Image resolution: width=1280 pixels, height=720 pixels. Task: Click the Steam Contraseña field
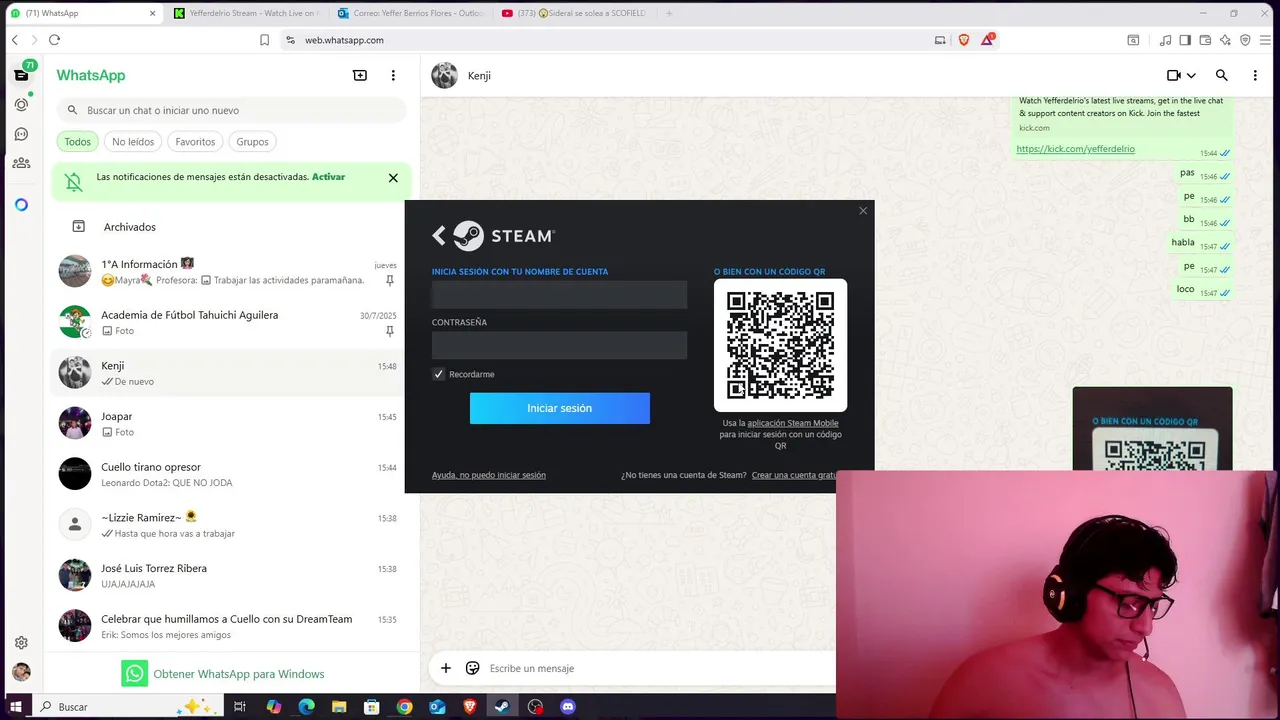pos(559,345)
